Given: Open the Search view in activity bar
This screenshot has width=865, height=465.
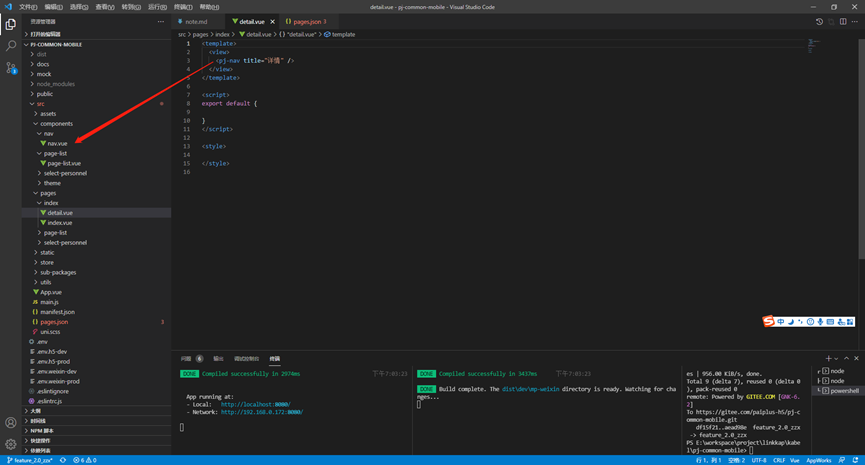Looking at the screenshot, I should tap(10, 46).
